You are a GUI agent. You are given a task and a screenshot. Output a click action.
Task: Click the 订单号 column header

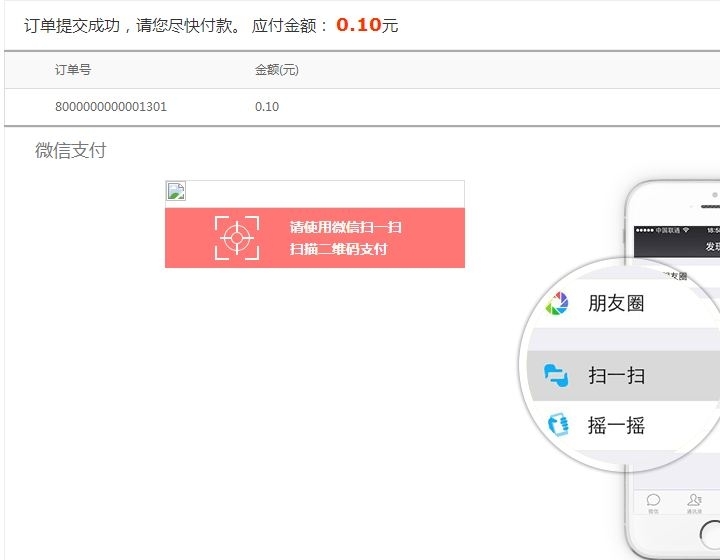coord(73,70)
